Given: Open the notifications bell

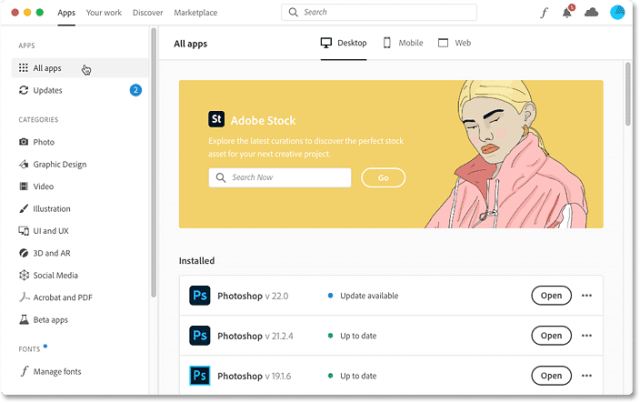Looking at the screenshot, I should coord(567,13).
